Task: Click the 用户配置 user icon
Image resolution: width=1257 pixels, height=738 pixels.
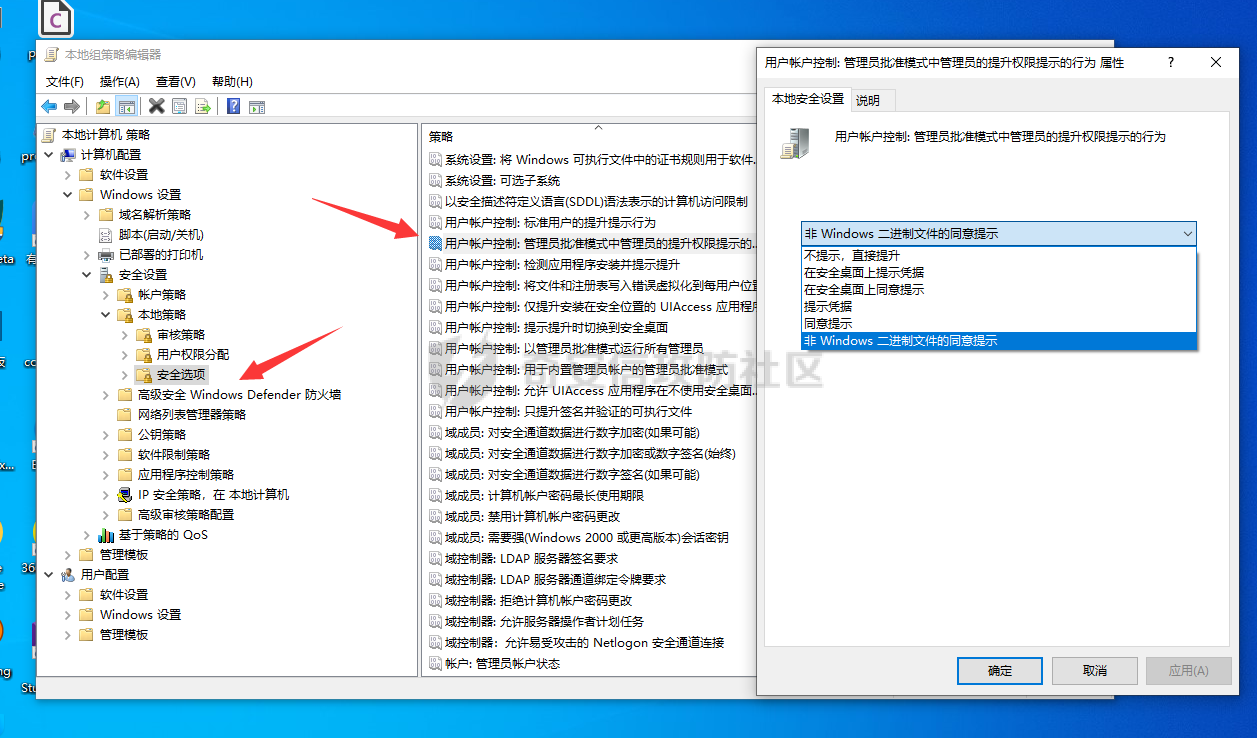Action: click(68, 574)
